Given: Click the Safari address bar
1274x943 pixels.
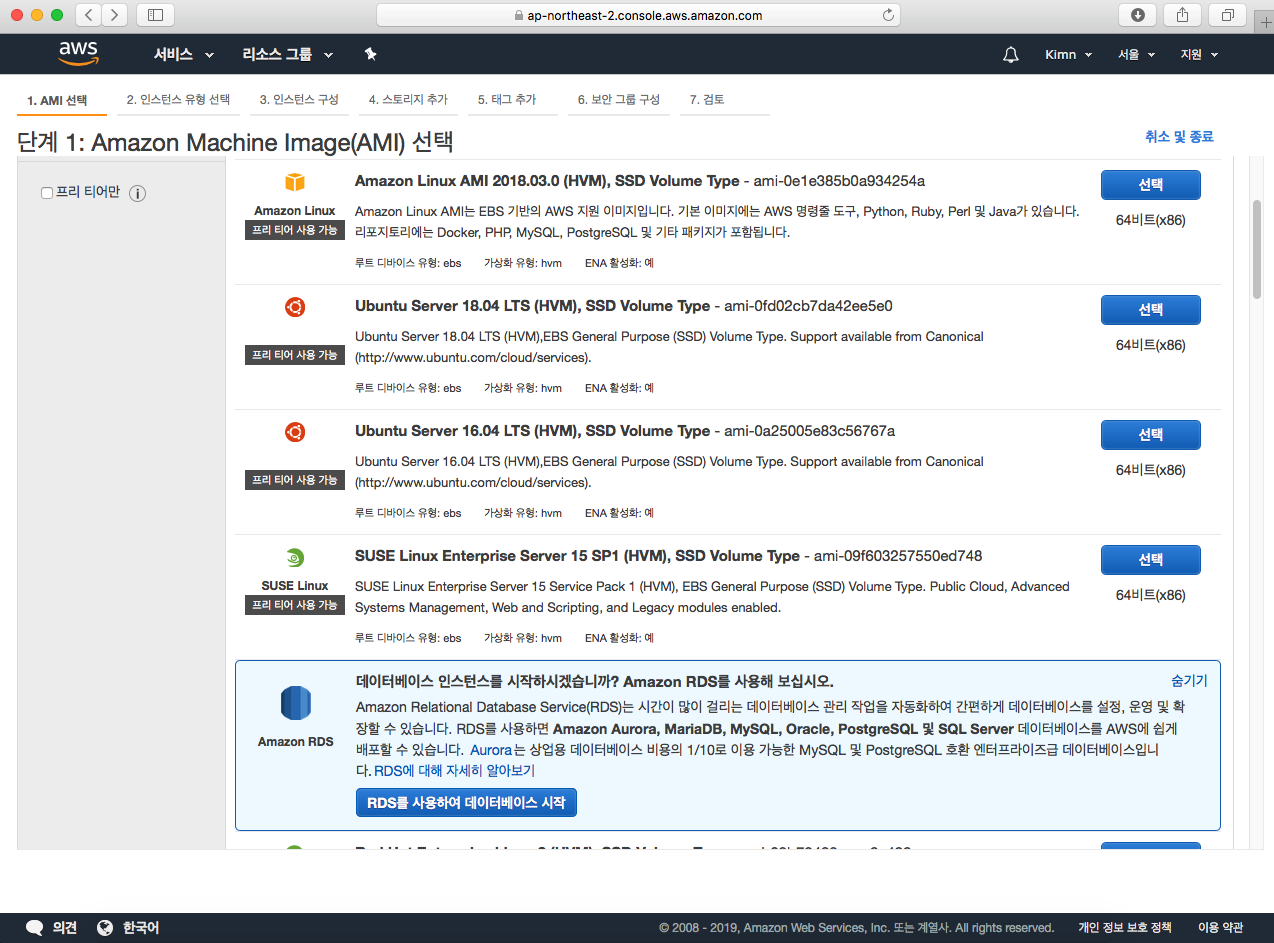Looking at the screenshot, I should pos(638,15).
